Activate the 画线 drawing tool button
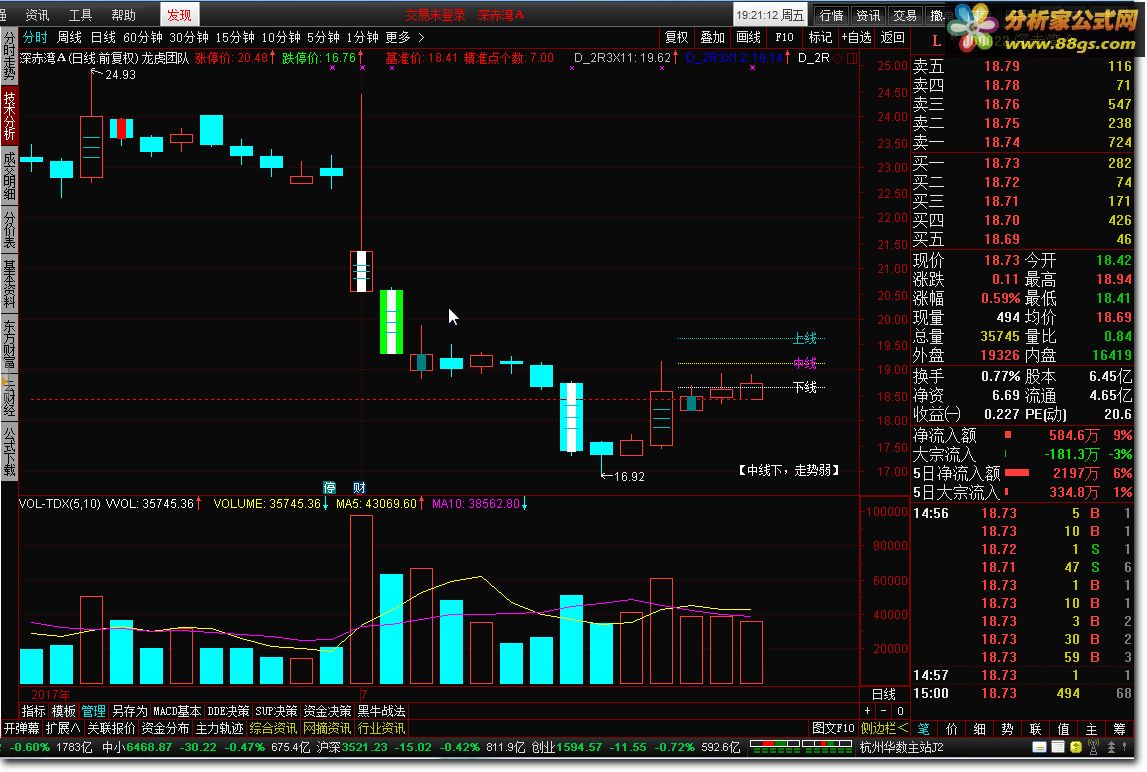This screenshot has width=1147, height=772. [748, 37]
